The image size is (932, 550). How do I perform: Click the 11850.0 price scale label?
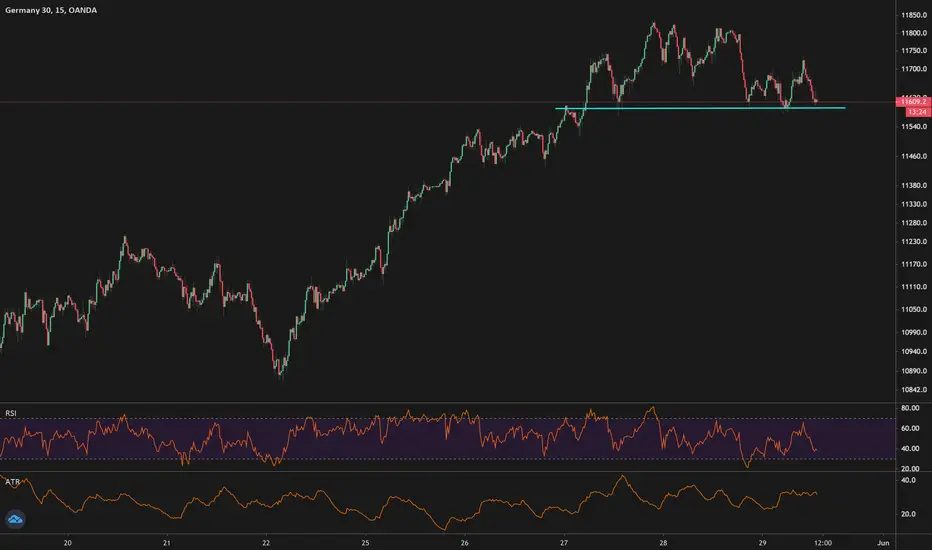coord(914,15)
